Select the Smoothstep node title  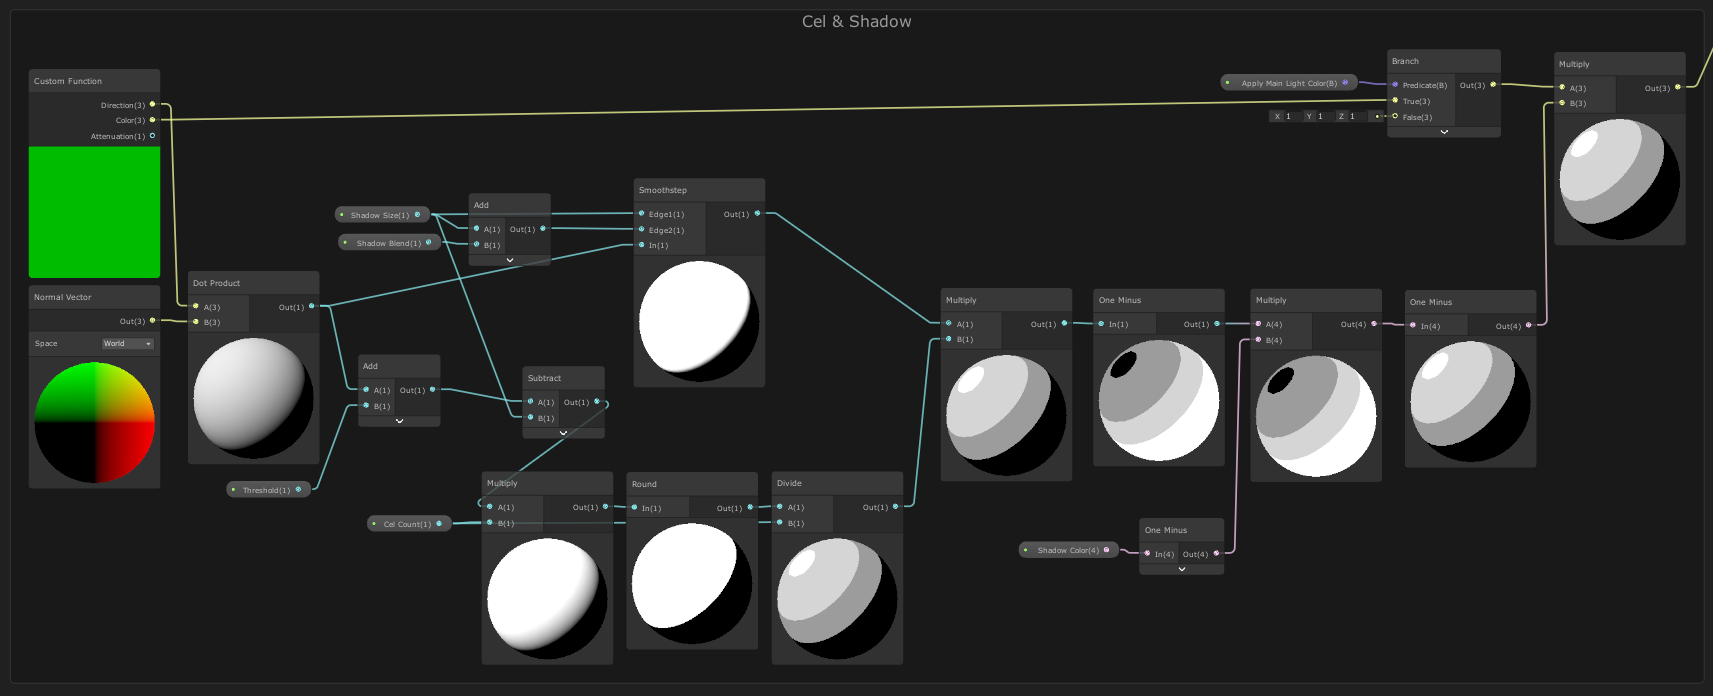pos(663,190)
